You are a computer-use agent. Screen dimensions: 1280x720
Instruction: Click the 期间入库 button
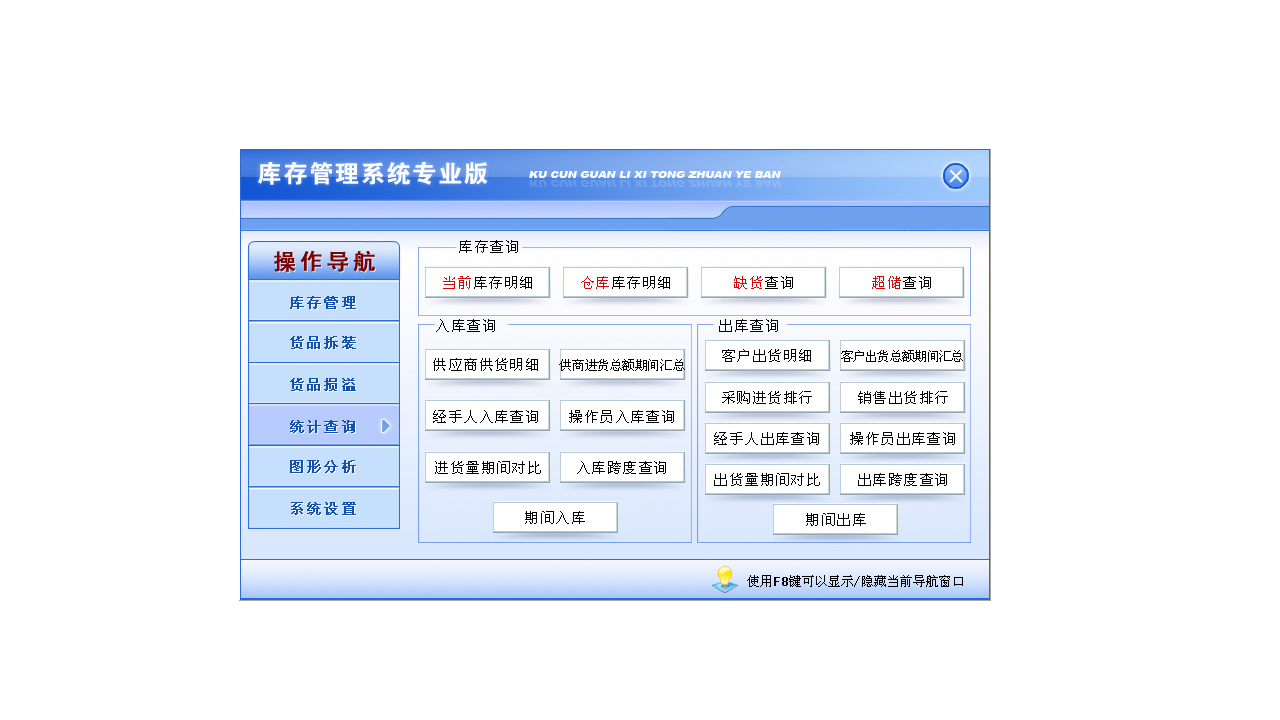(555, 517)
